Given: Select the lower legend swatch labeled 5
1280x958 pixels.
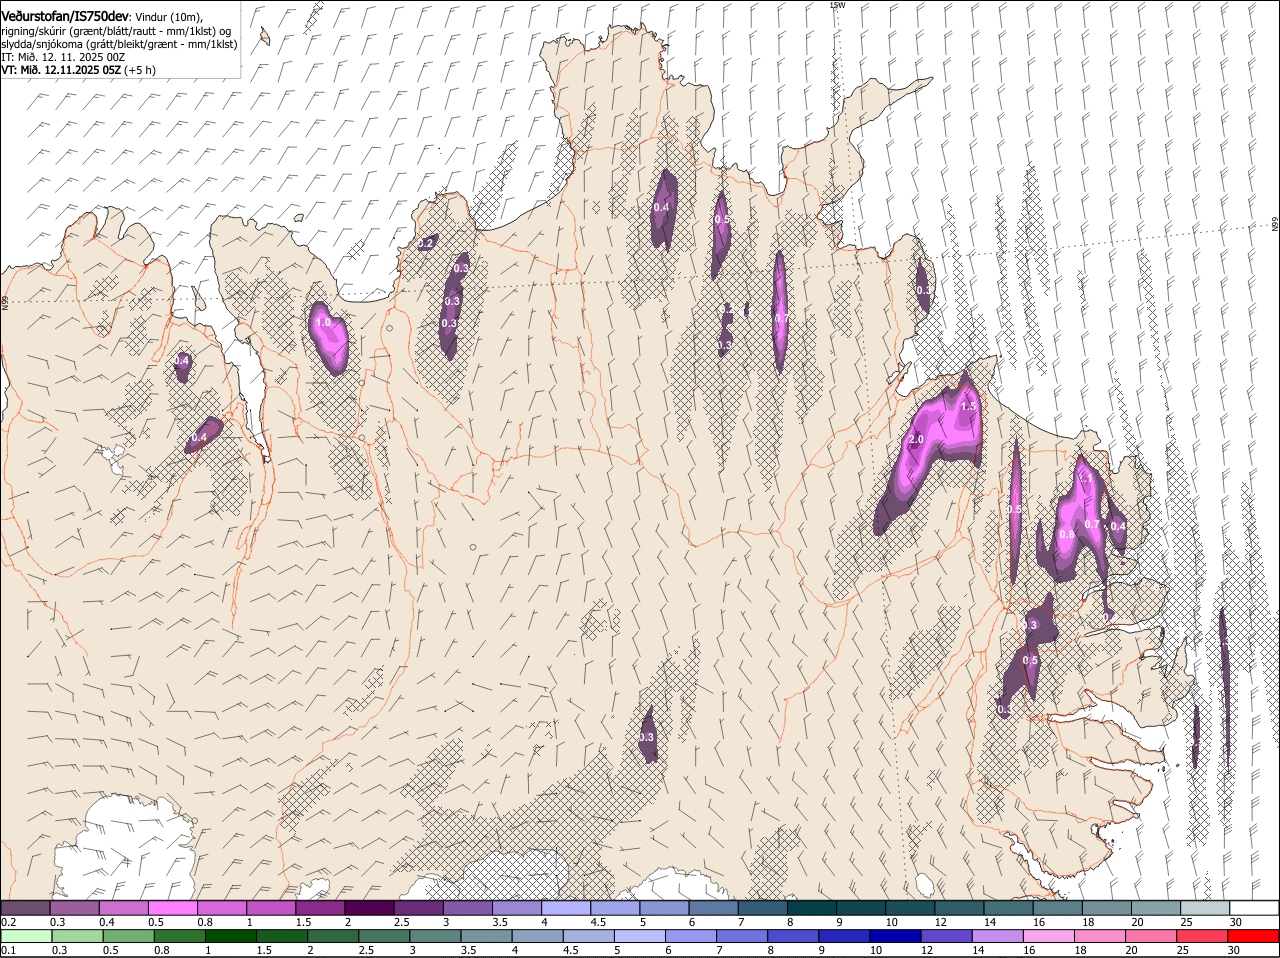Looking at the screenshot, I should click(640, 937).
